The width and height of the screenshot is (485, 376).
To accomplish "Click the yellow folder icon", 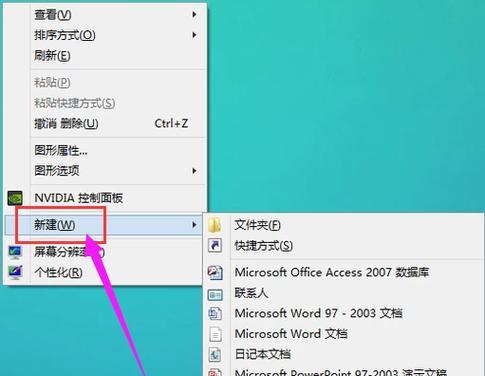I will 215,225.
